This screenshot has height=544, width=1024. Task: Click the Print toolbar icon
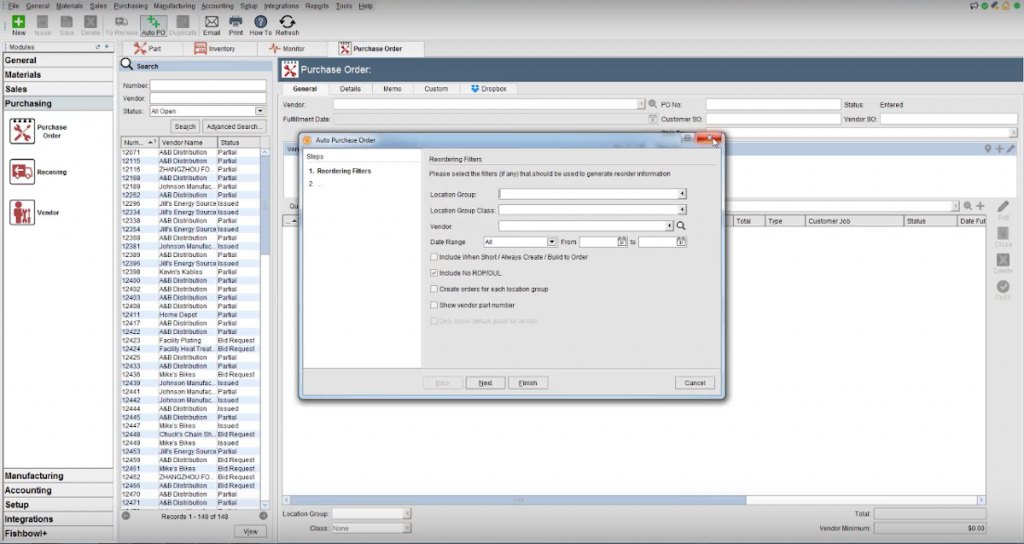pyautogui.click(x=236, y=24)
